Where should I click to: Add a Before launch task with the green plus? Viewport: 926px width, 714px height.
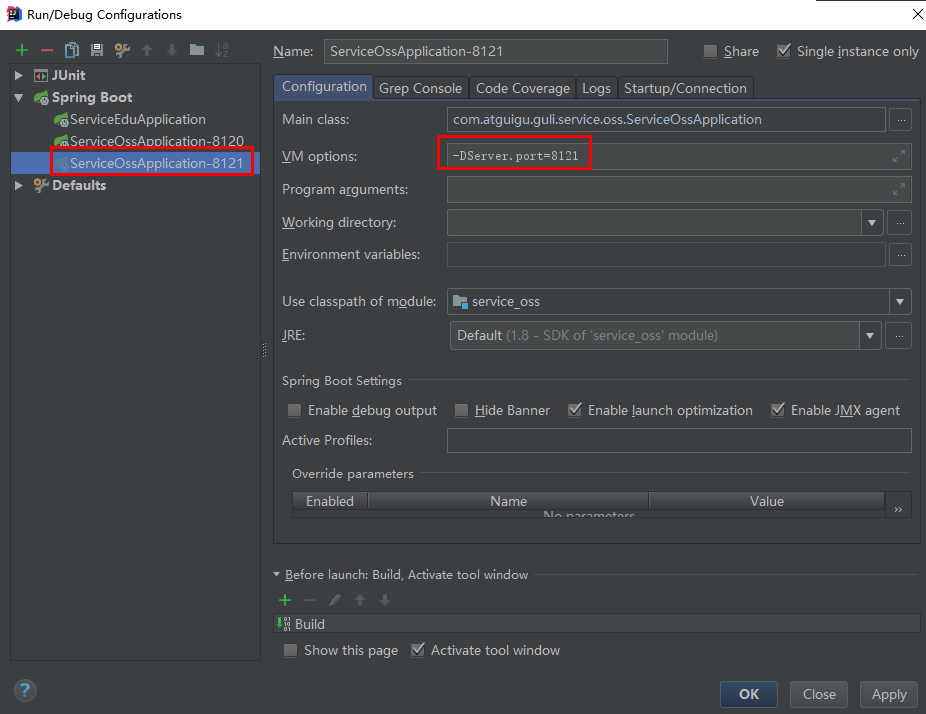(x=285, y=601)
